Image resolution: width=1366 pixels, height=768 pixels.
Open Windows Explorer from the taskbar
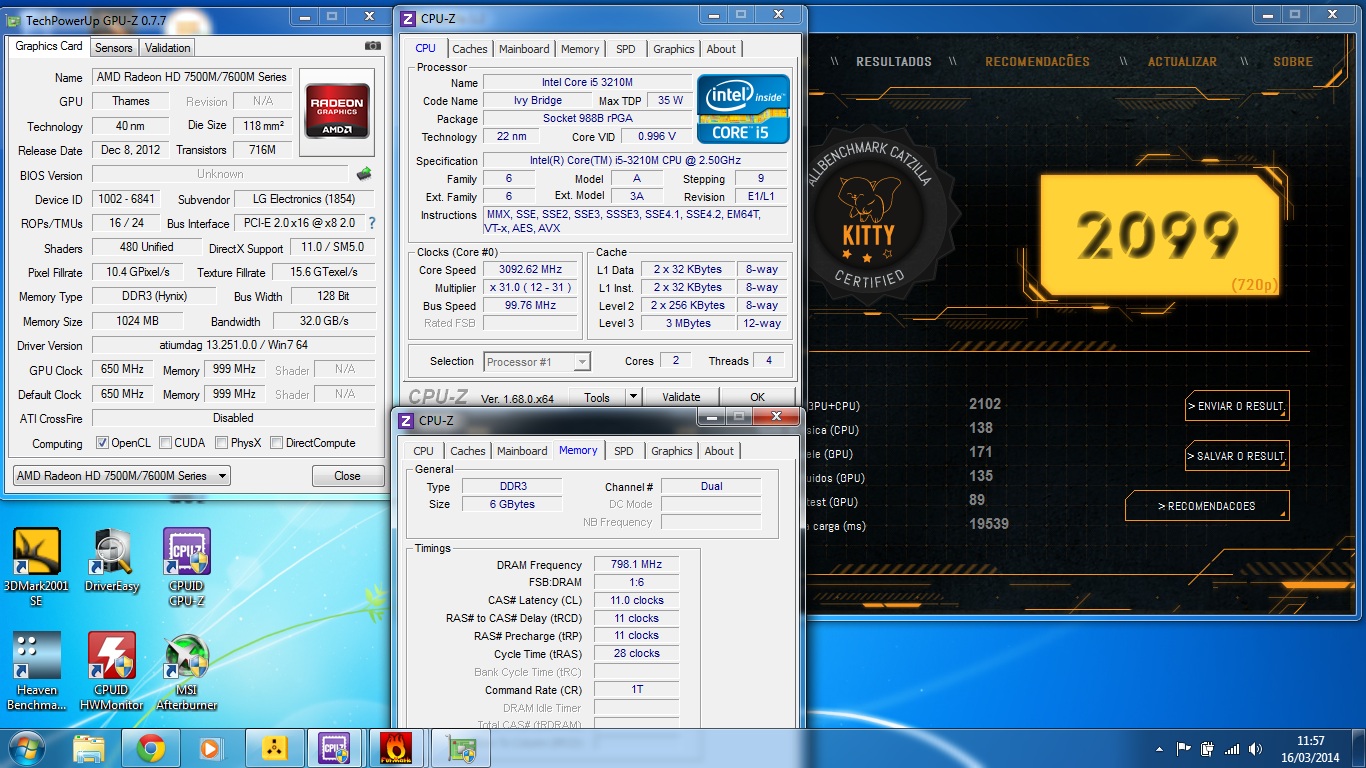89,748
